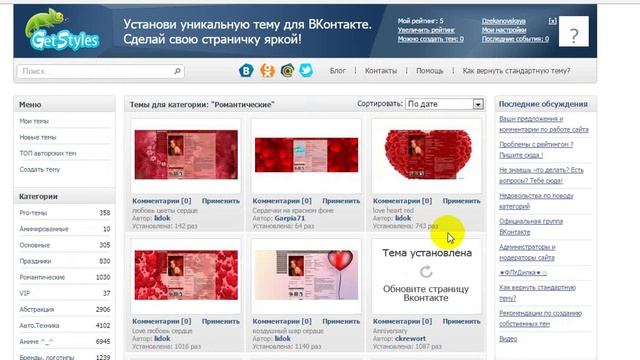The height and width of the screenshot is (360, 640).
Task: Open 'Контакты' in the top navigation
Action: point(381,71)
